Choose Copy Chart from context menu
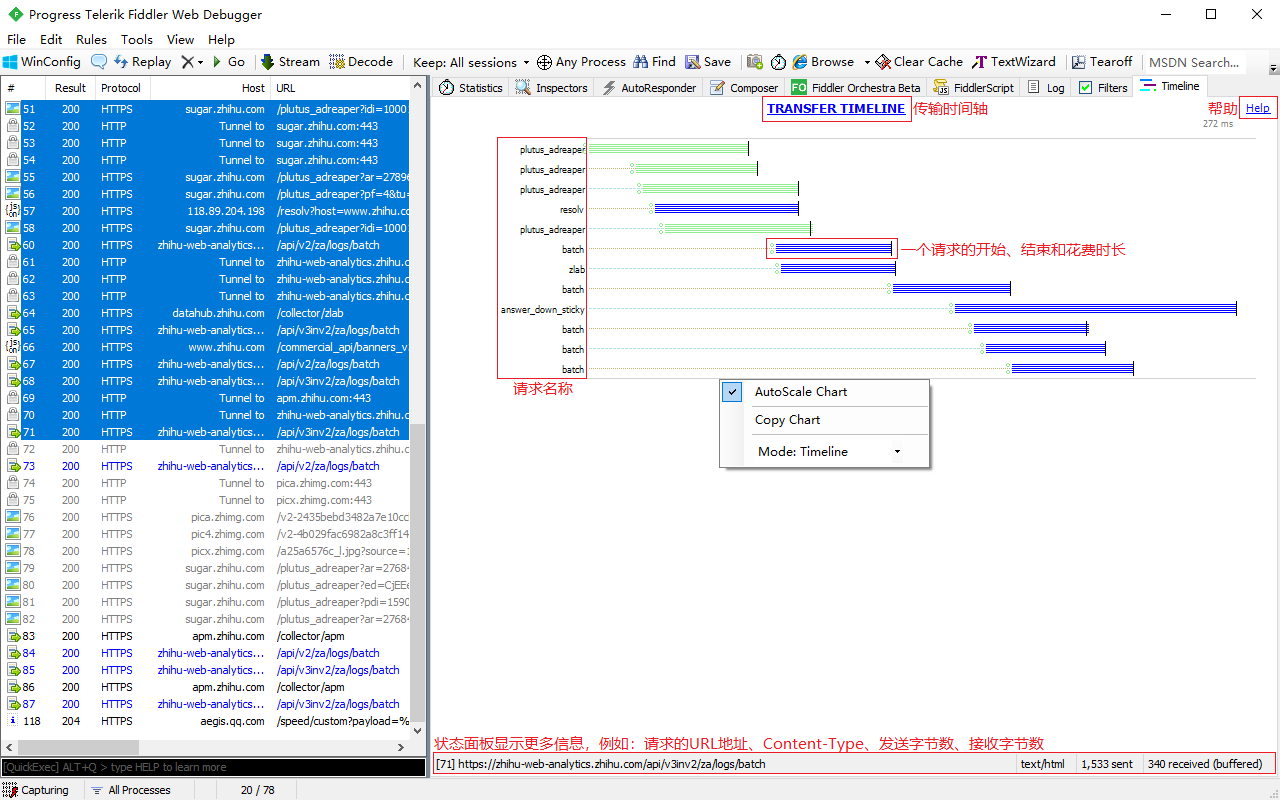Viewport: 1280px width, 800px height. pos(787,420)
